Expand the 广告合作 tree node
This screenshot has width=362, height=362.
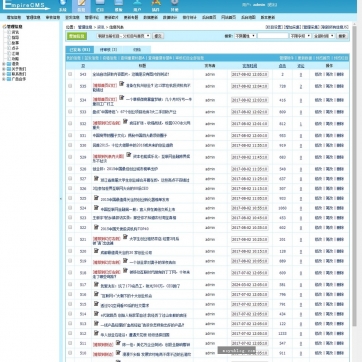pyautogui.click(x=4, y=79)
